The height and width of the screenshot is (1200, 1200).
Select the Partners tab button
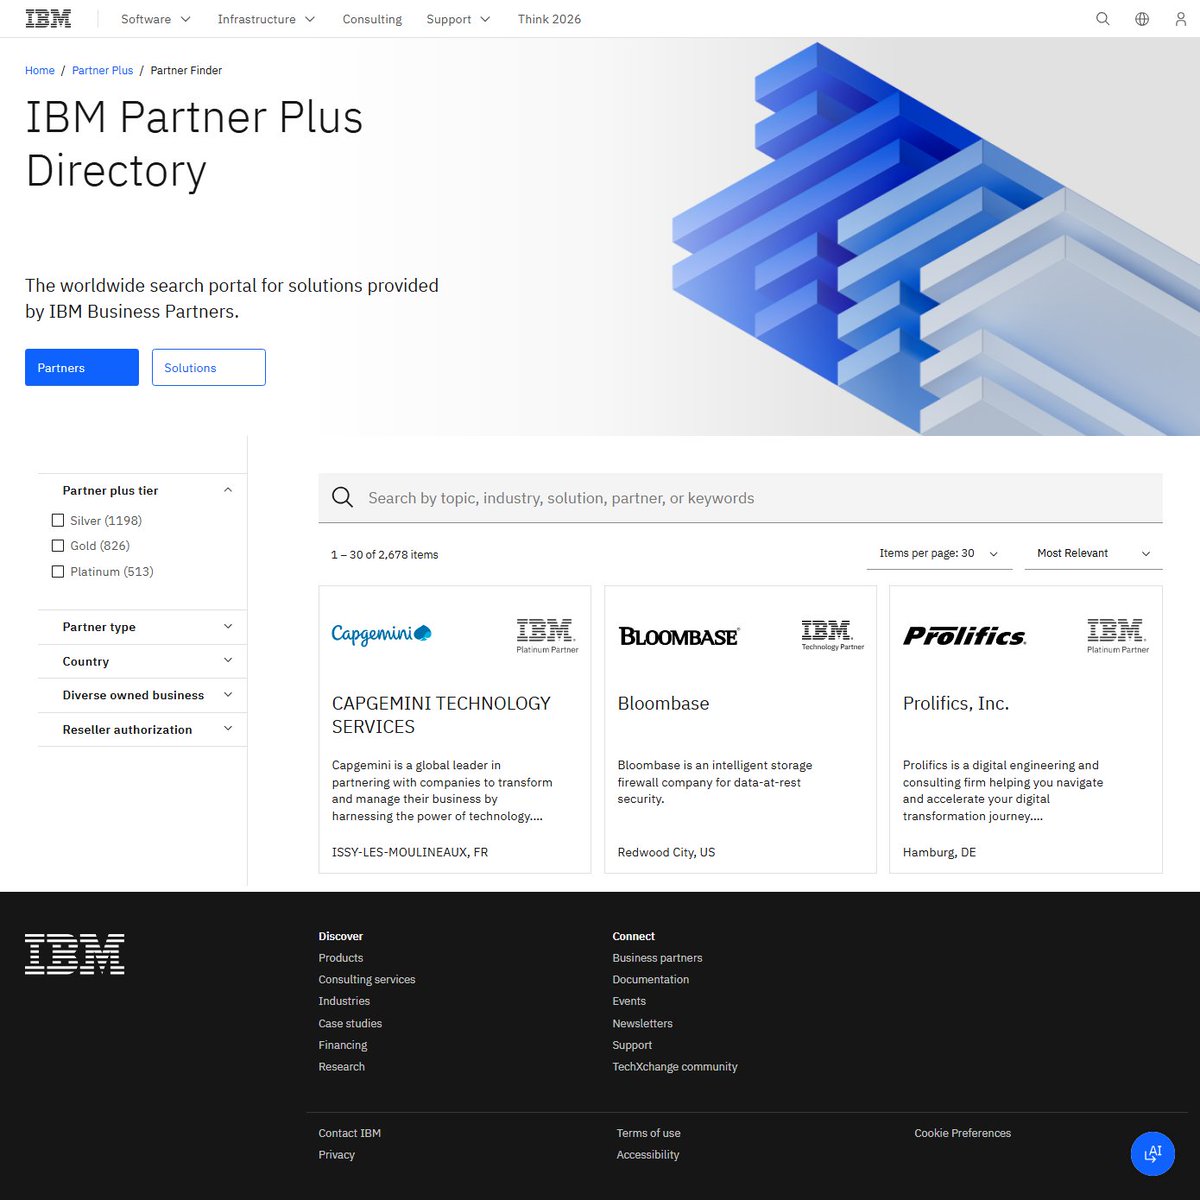click(82, 367)
